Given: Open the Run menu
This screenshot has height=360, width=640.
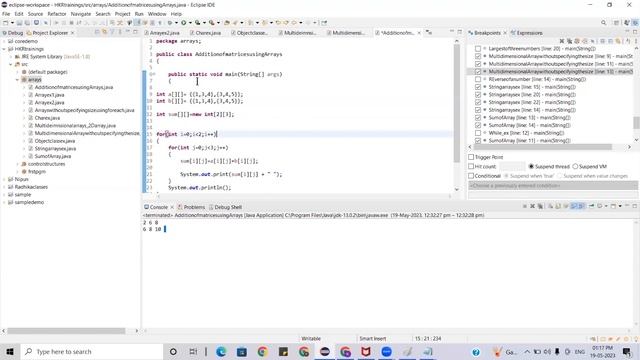Looking at the screenshot, I should tap(139, 14).
